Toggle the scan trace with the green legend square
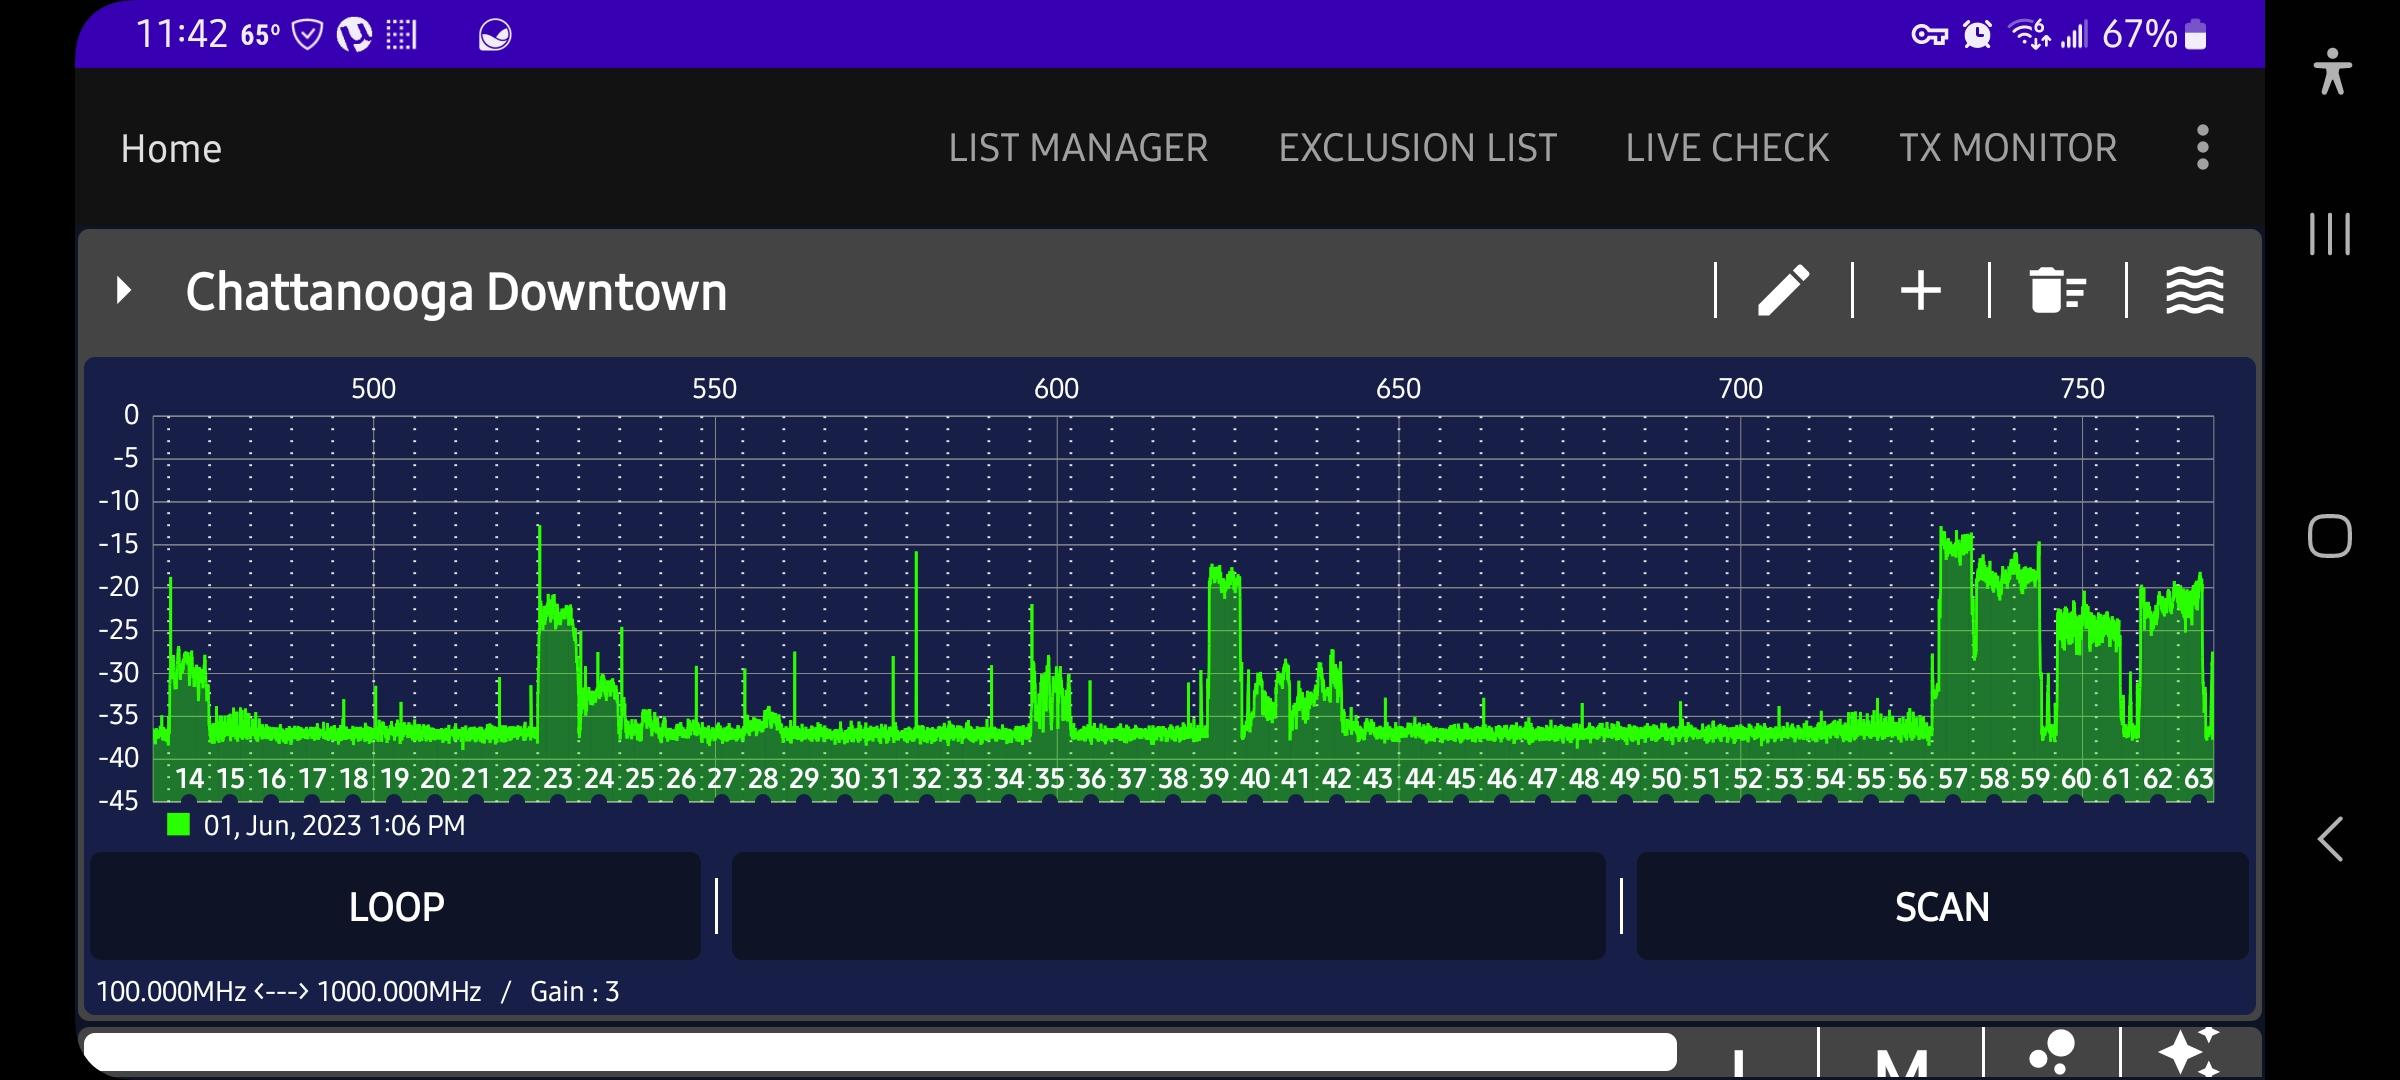 coord(178,825)
